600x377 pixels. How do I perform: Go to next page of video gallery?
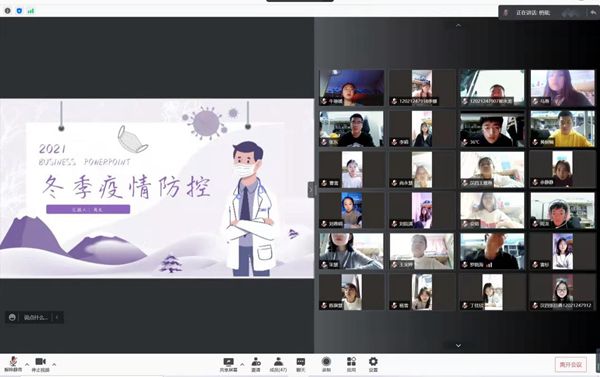[458, 346]
